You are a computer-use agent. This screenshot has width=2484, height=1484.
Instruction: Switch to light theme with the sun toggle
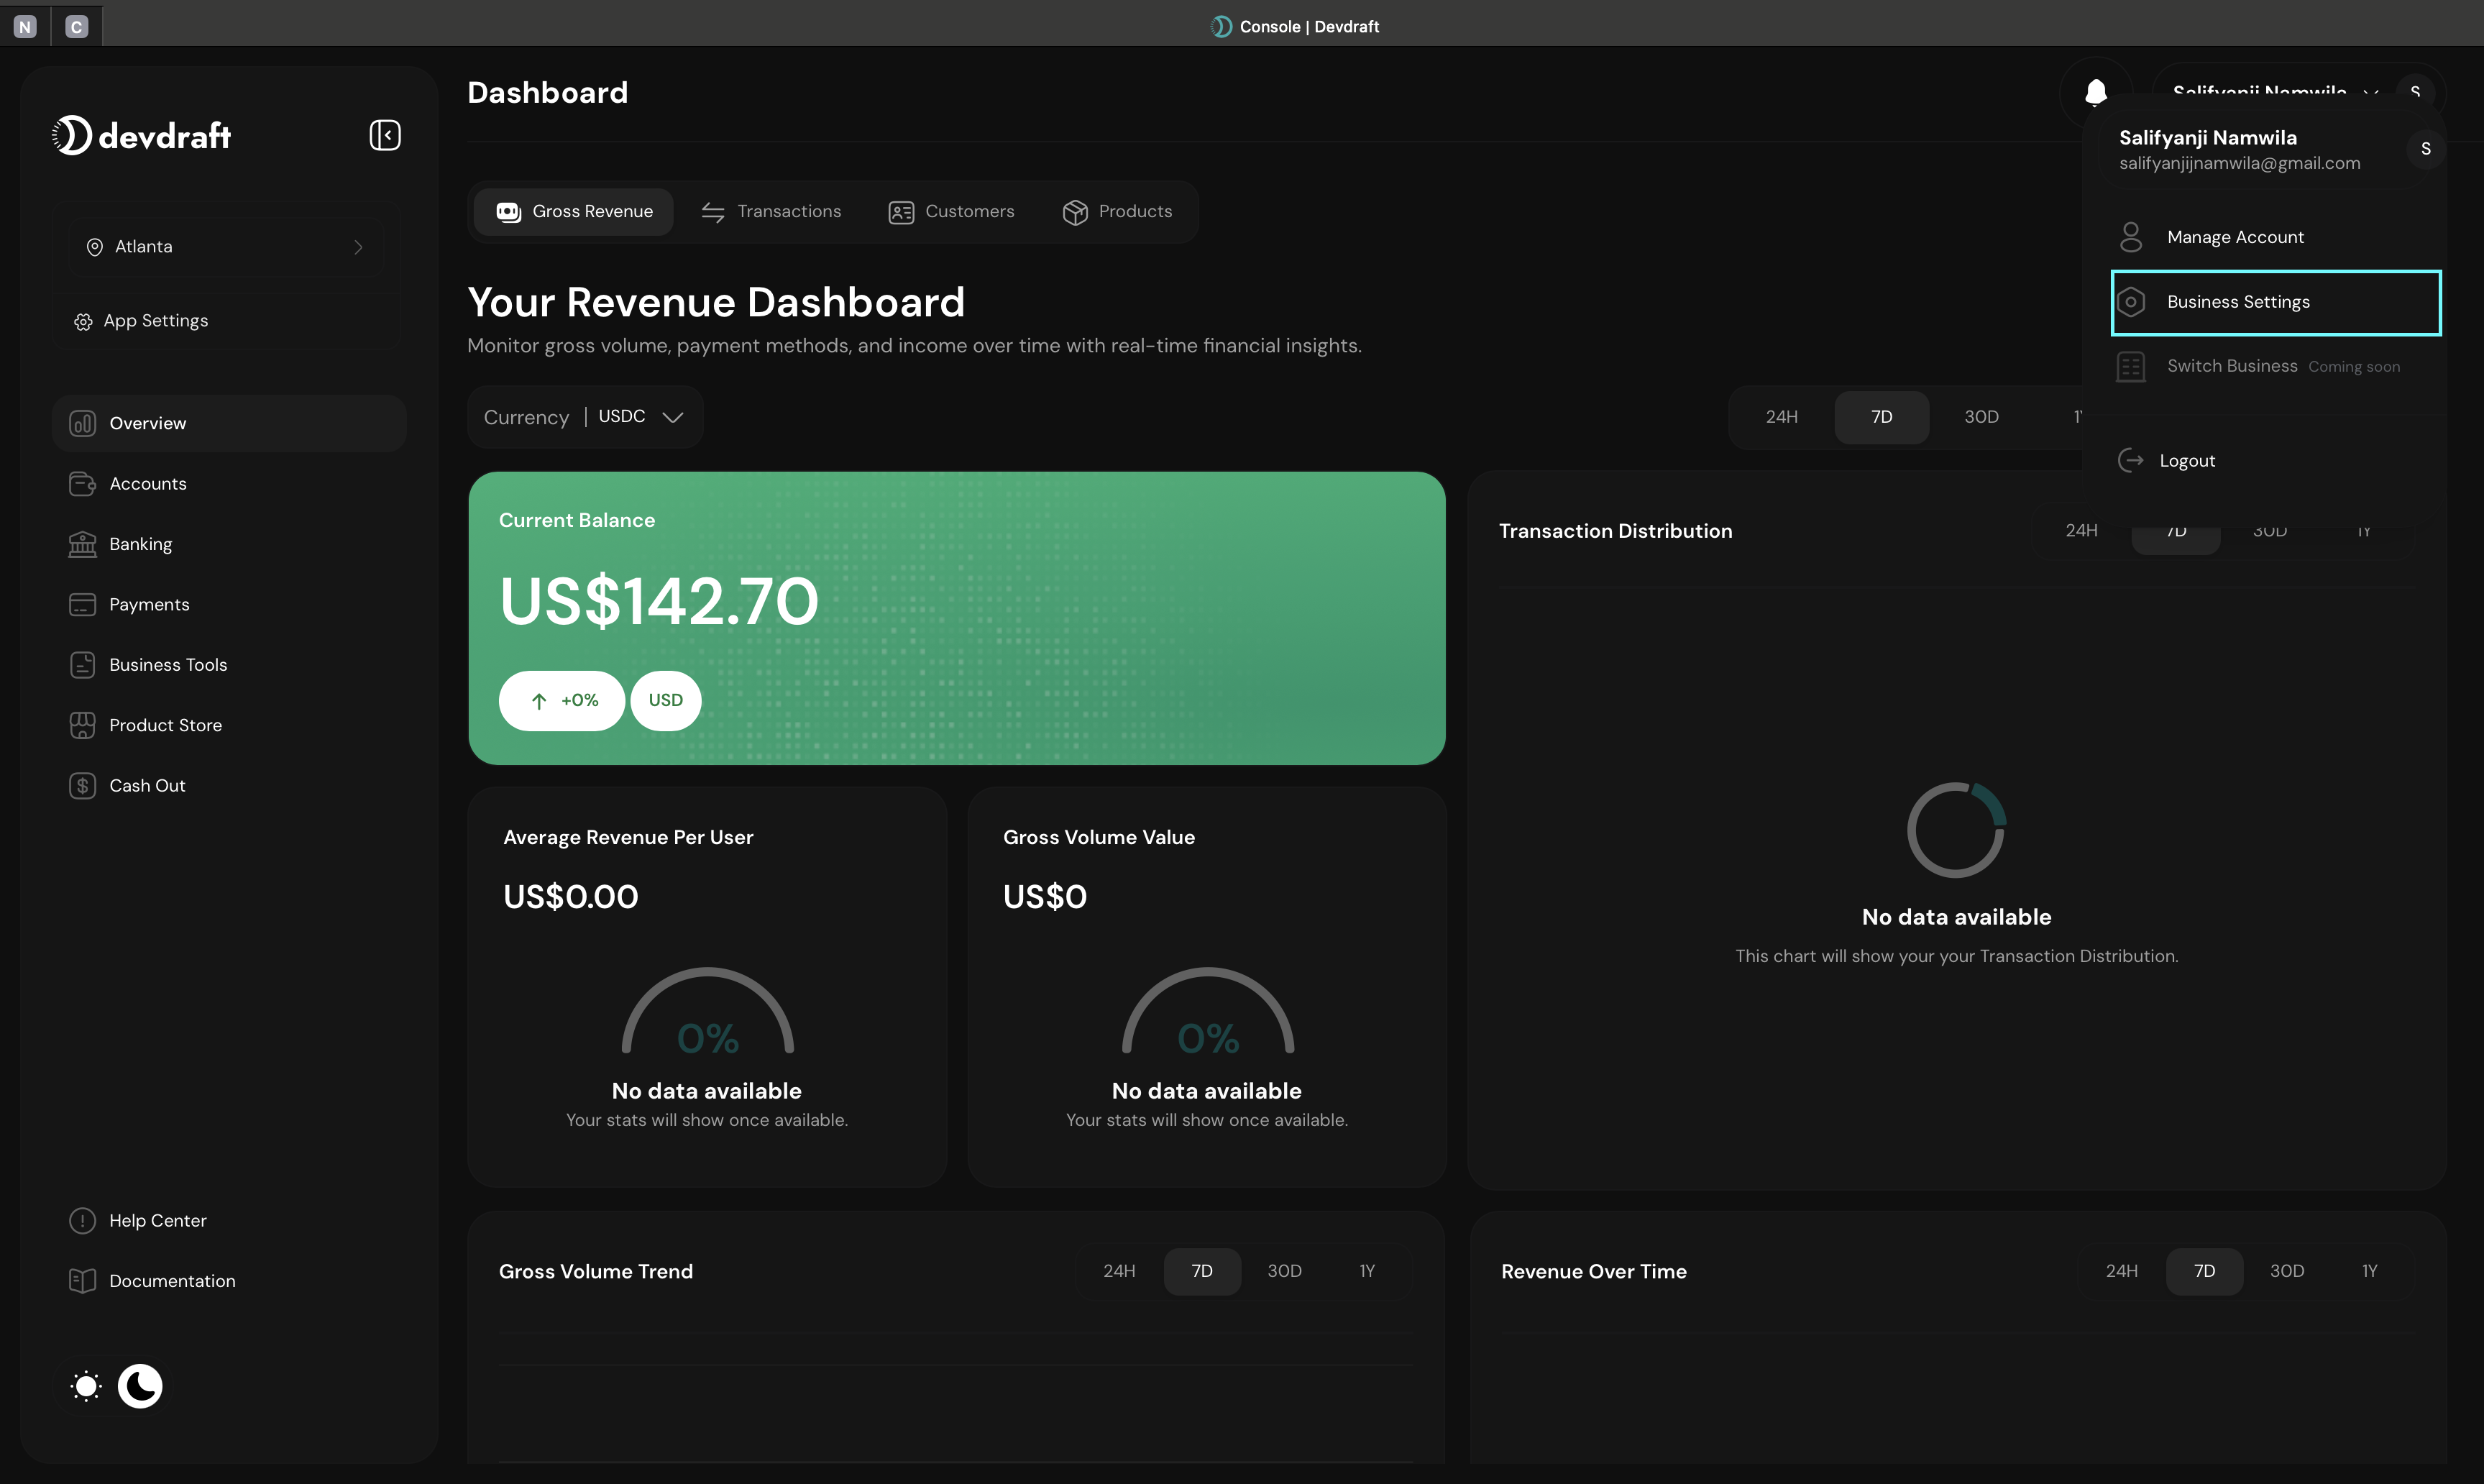coord(85,1386)
